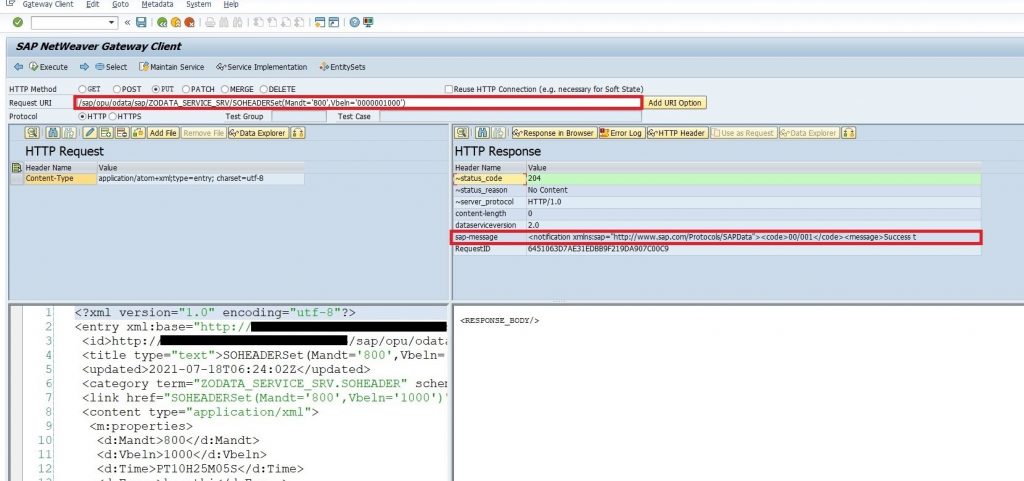The width and height of the screenshot is (1024, 481).
Task: Click the Add URI Option button
Action: tap(675, 103)
